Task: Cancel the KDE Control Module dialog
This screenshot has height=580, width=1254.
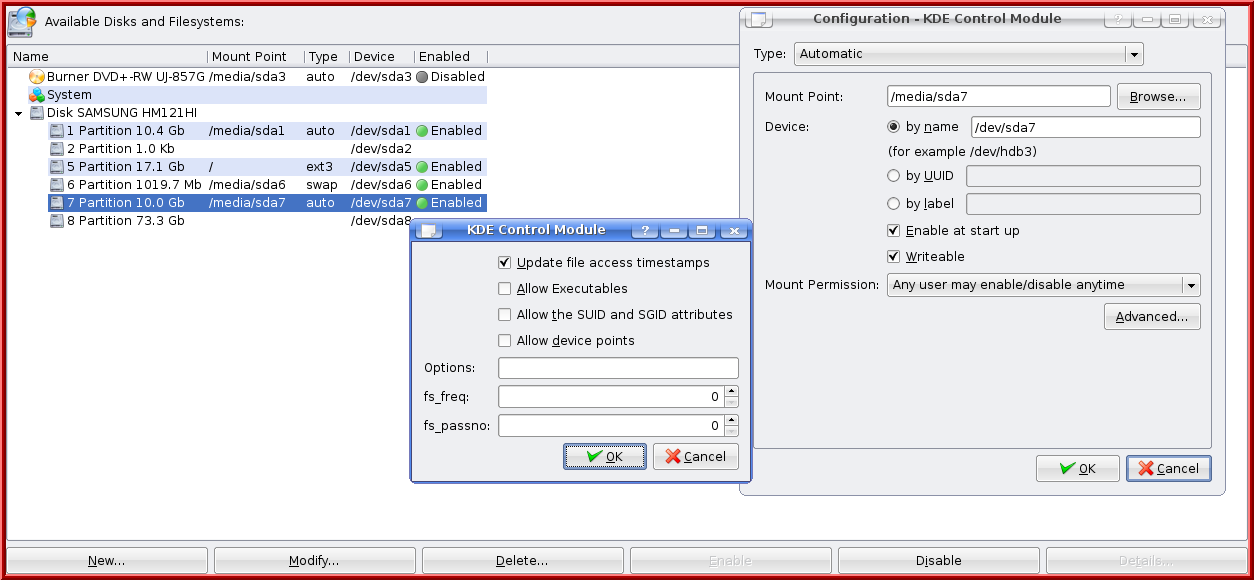Action: pos(696,457)
